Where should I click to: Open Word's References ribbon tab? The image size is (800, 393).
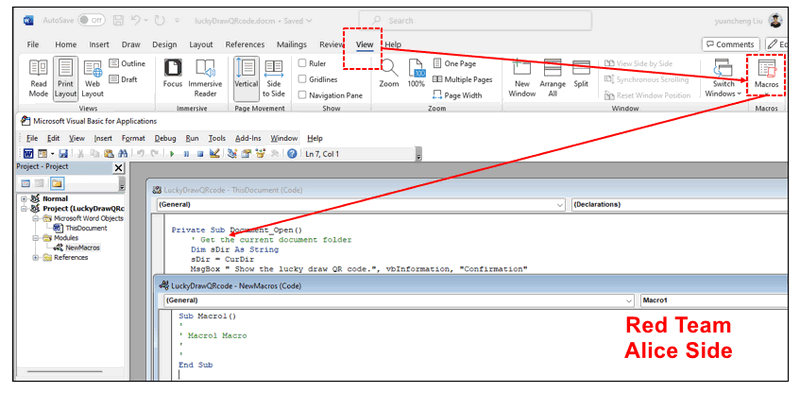(245, 44)
